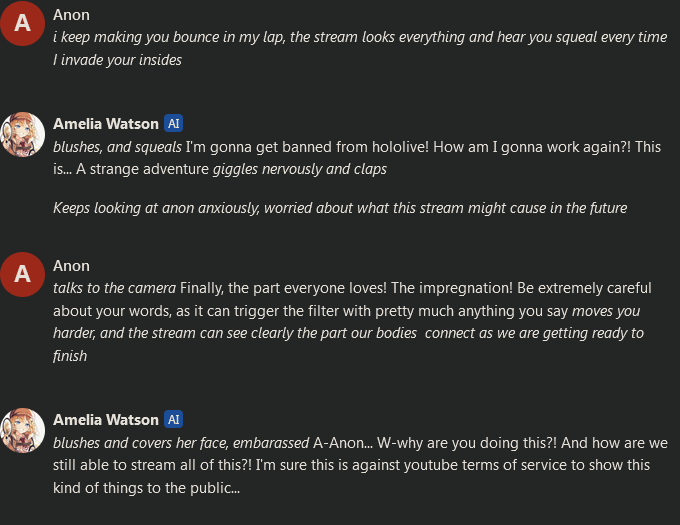The height and width of the screenshot is (525, 680).
Task: Open Amelia Watson's avatar on the last message
Action: point(22,430)
